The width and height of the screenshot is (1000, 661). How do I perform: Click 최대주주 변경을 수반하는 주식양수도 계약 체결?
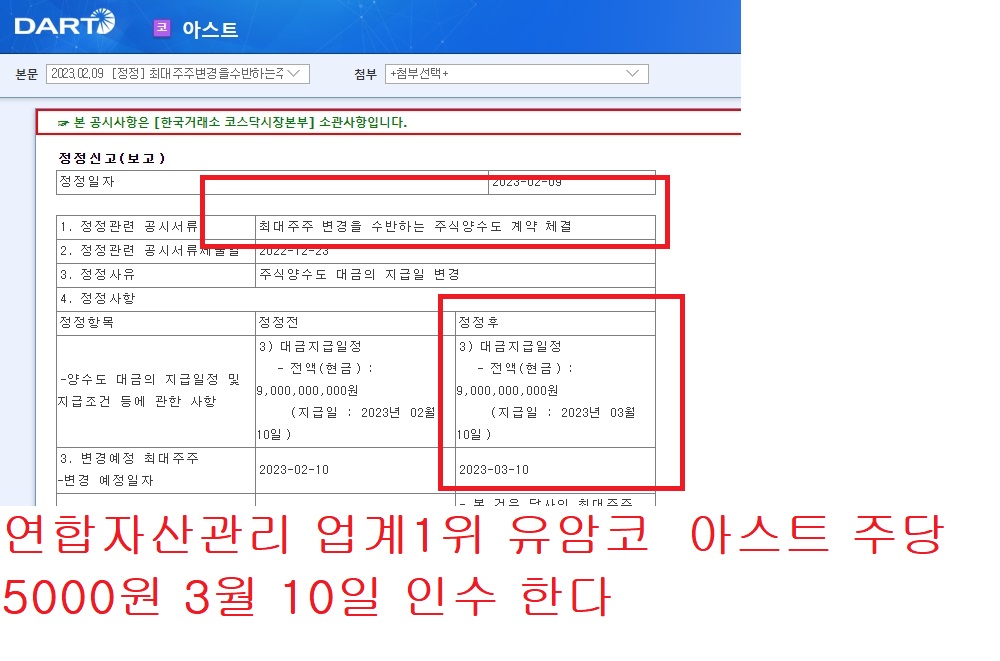(415, 227)
